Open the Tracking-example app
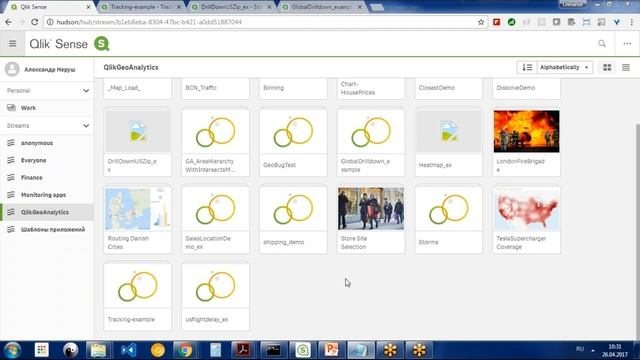Viewport: 640px width, 360px height. point(138,297)
